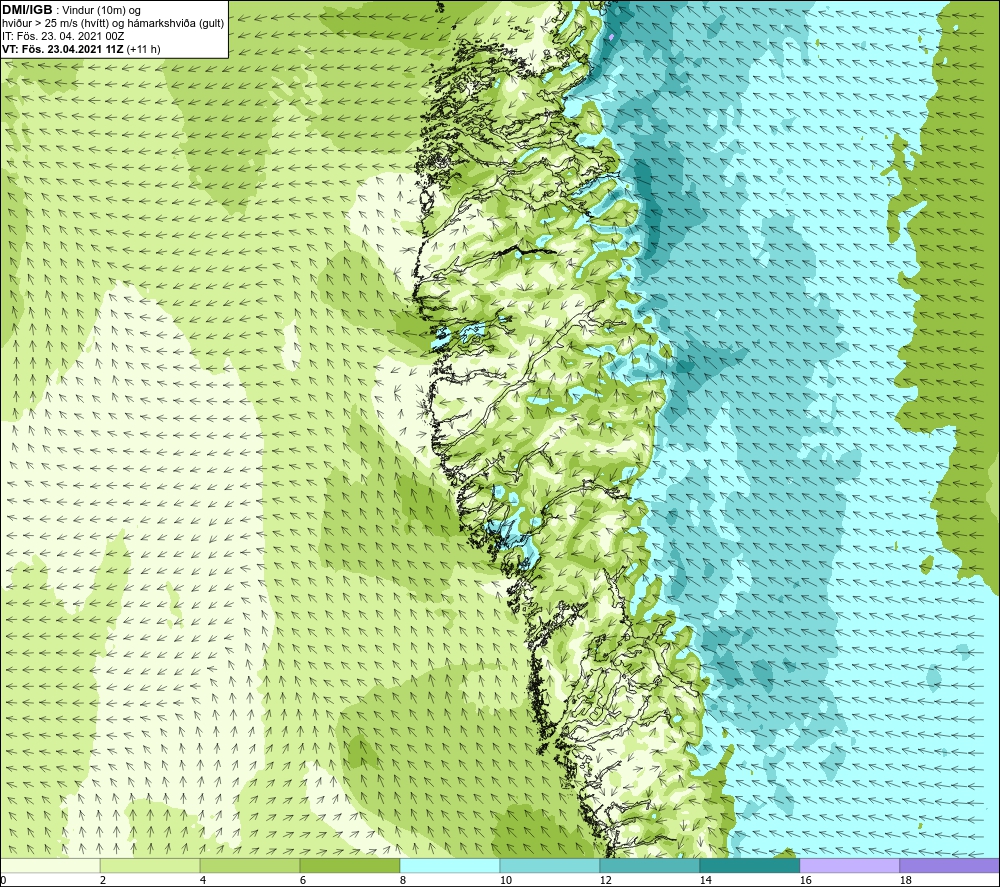The height and width of the screenshot is (887, 1000).
Task: Click the scale label '6'
Action: [304, 881]
